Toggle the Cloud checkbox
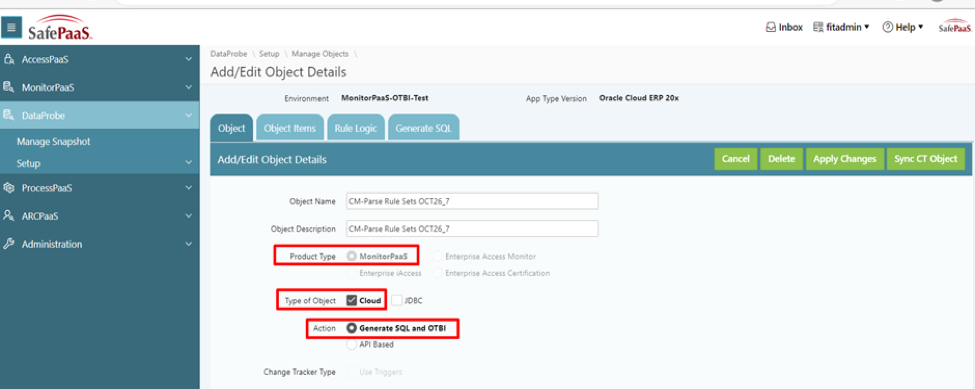 (x=351, y=301)
